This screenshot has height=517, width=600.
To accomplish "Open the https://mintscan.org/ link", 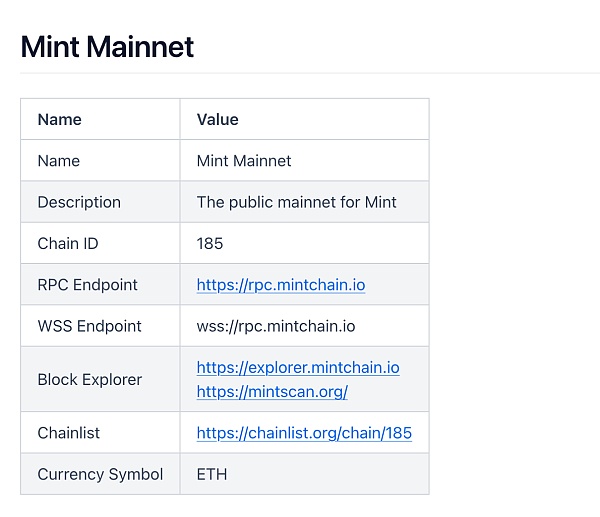I will (271, 391).
